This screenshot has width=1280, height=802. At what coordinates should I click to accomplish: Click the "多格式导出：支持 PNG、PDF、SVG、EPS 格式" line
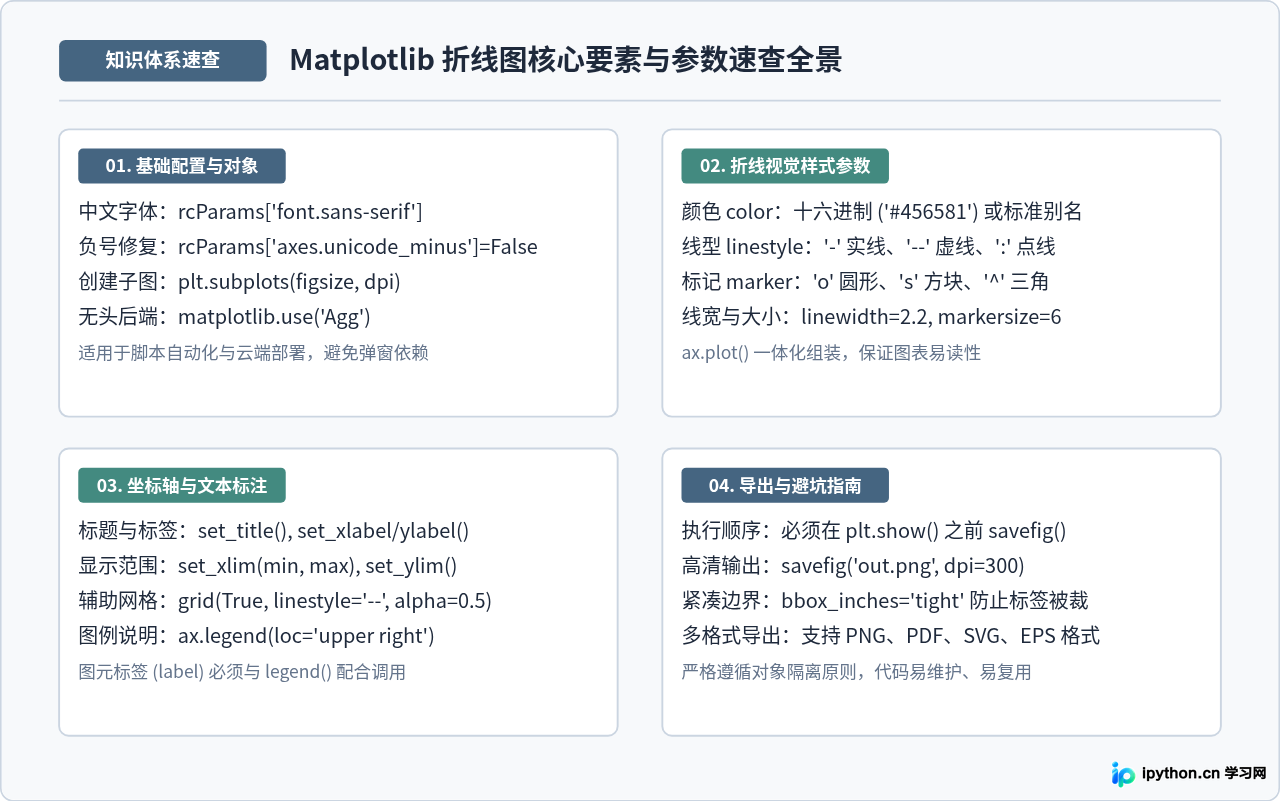(891, 636)
